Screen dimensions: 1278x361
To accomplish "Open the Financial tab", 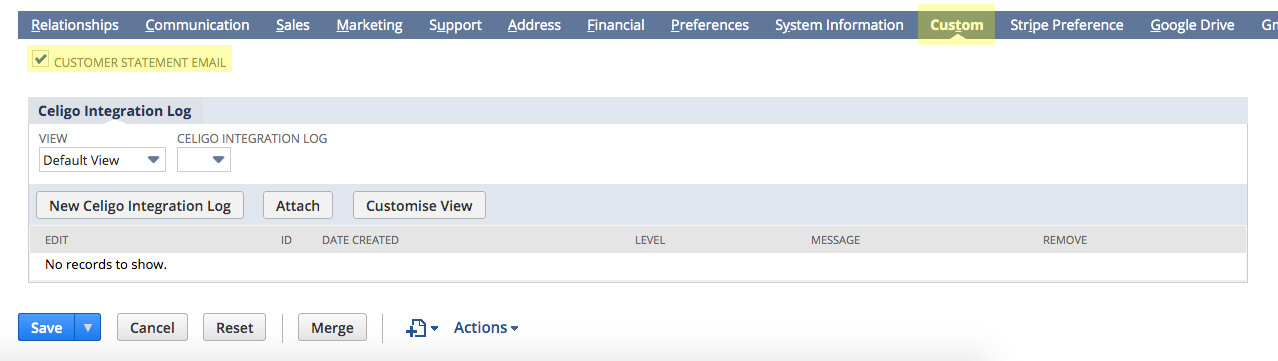I will (616, 25).
